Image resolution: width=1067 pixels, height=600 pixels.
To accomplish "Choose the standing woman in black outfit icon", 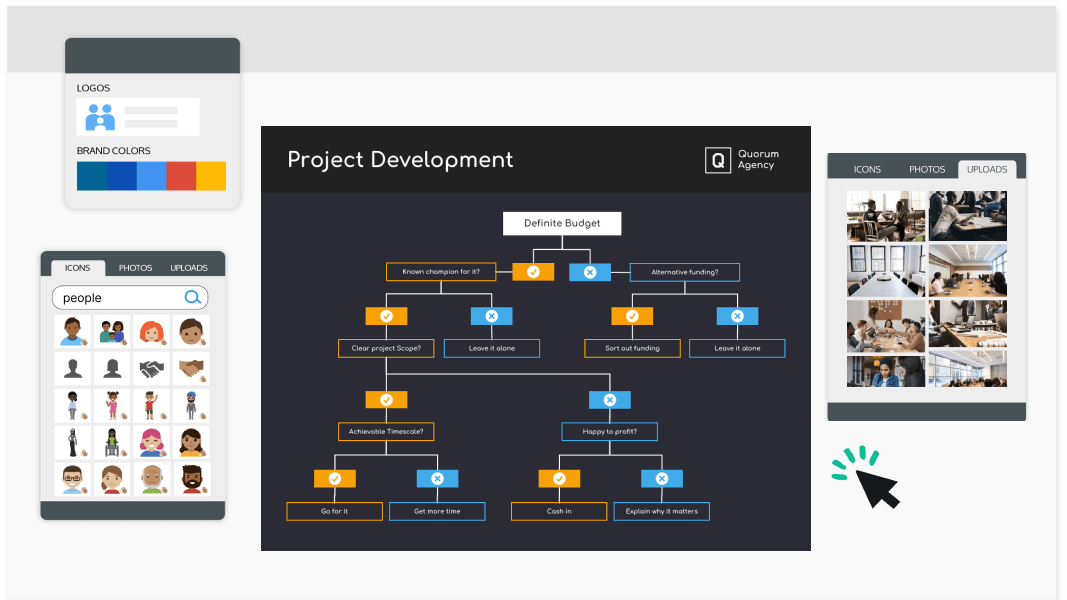I will (73, 441).
